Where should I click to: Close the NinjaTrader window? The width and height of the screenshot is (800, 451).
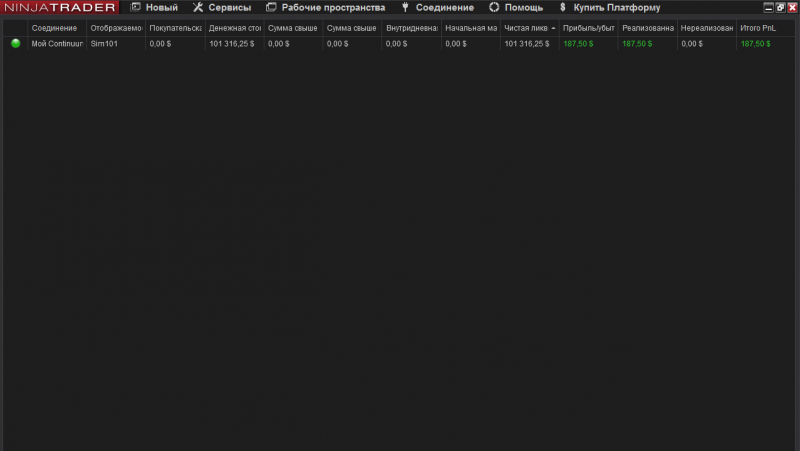pos(792,7)
